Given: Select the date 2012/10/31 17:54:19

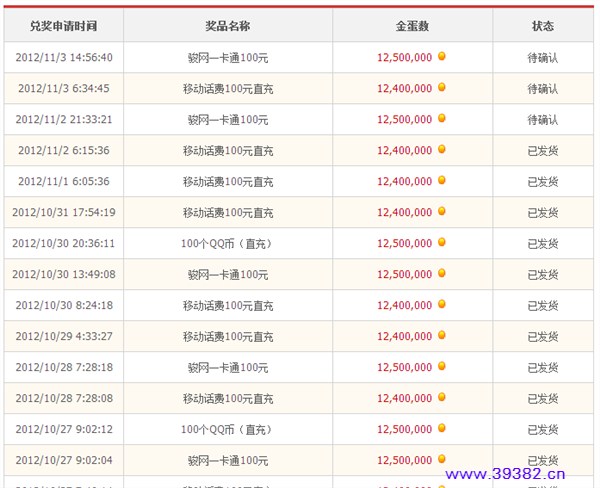Looking at the screenshot, I should [x=64, y=212].
